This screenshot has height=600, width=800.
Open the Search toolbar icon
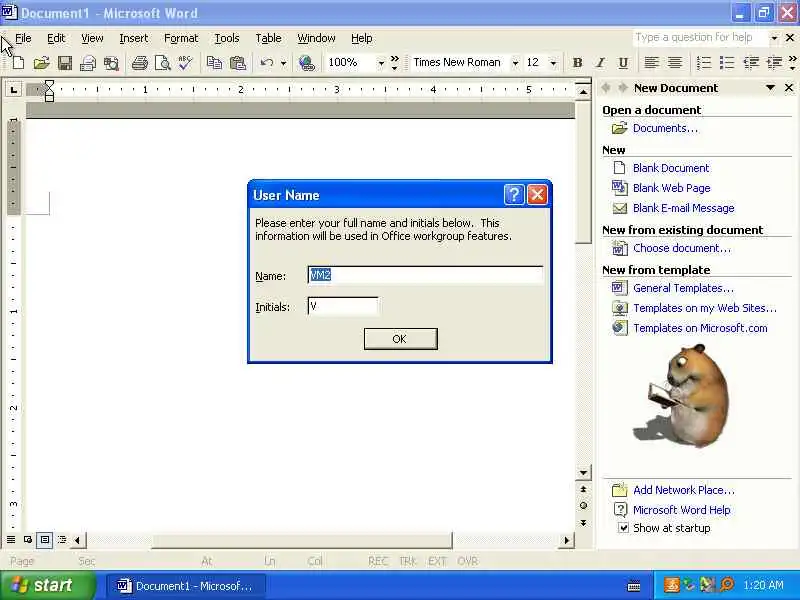tap(111, 63)
